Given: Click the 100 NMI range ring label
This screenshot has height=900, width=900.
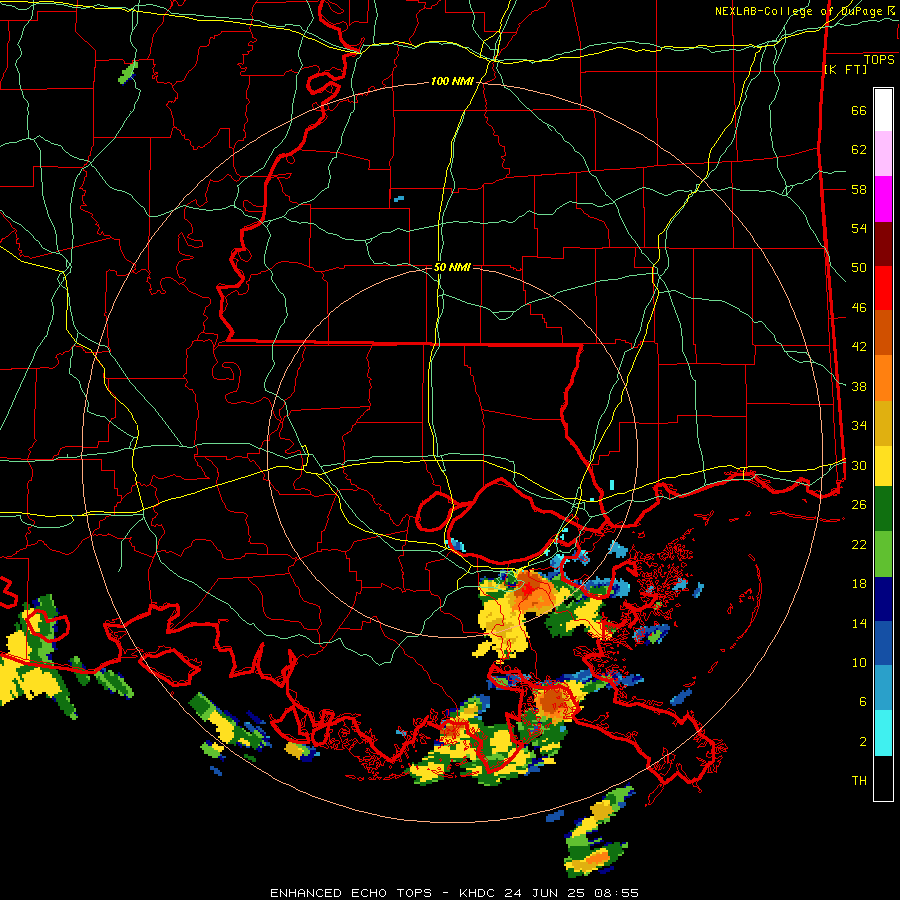Looking at the screenshot, I should tap(452, 82).
